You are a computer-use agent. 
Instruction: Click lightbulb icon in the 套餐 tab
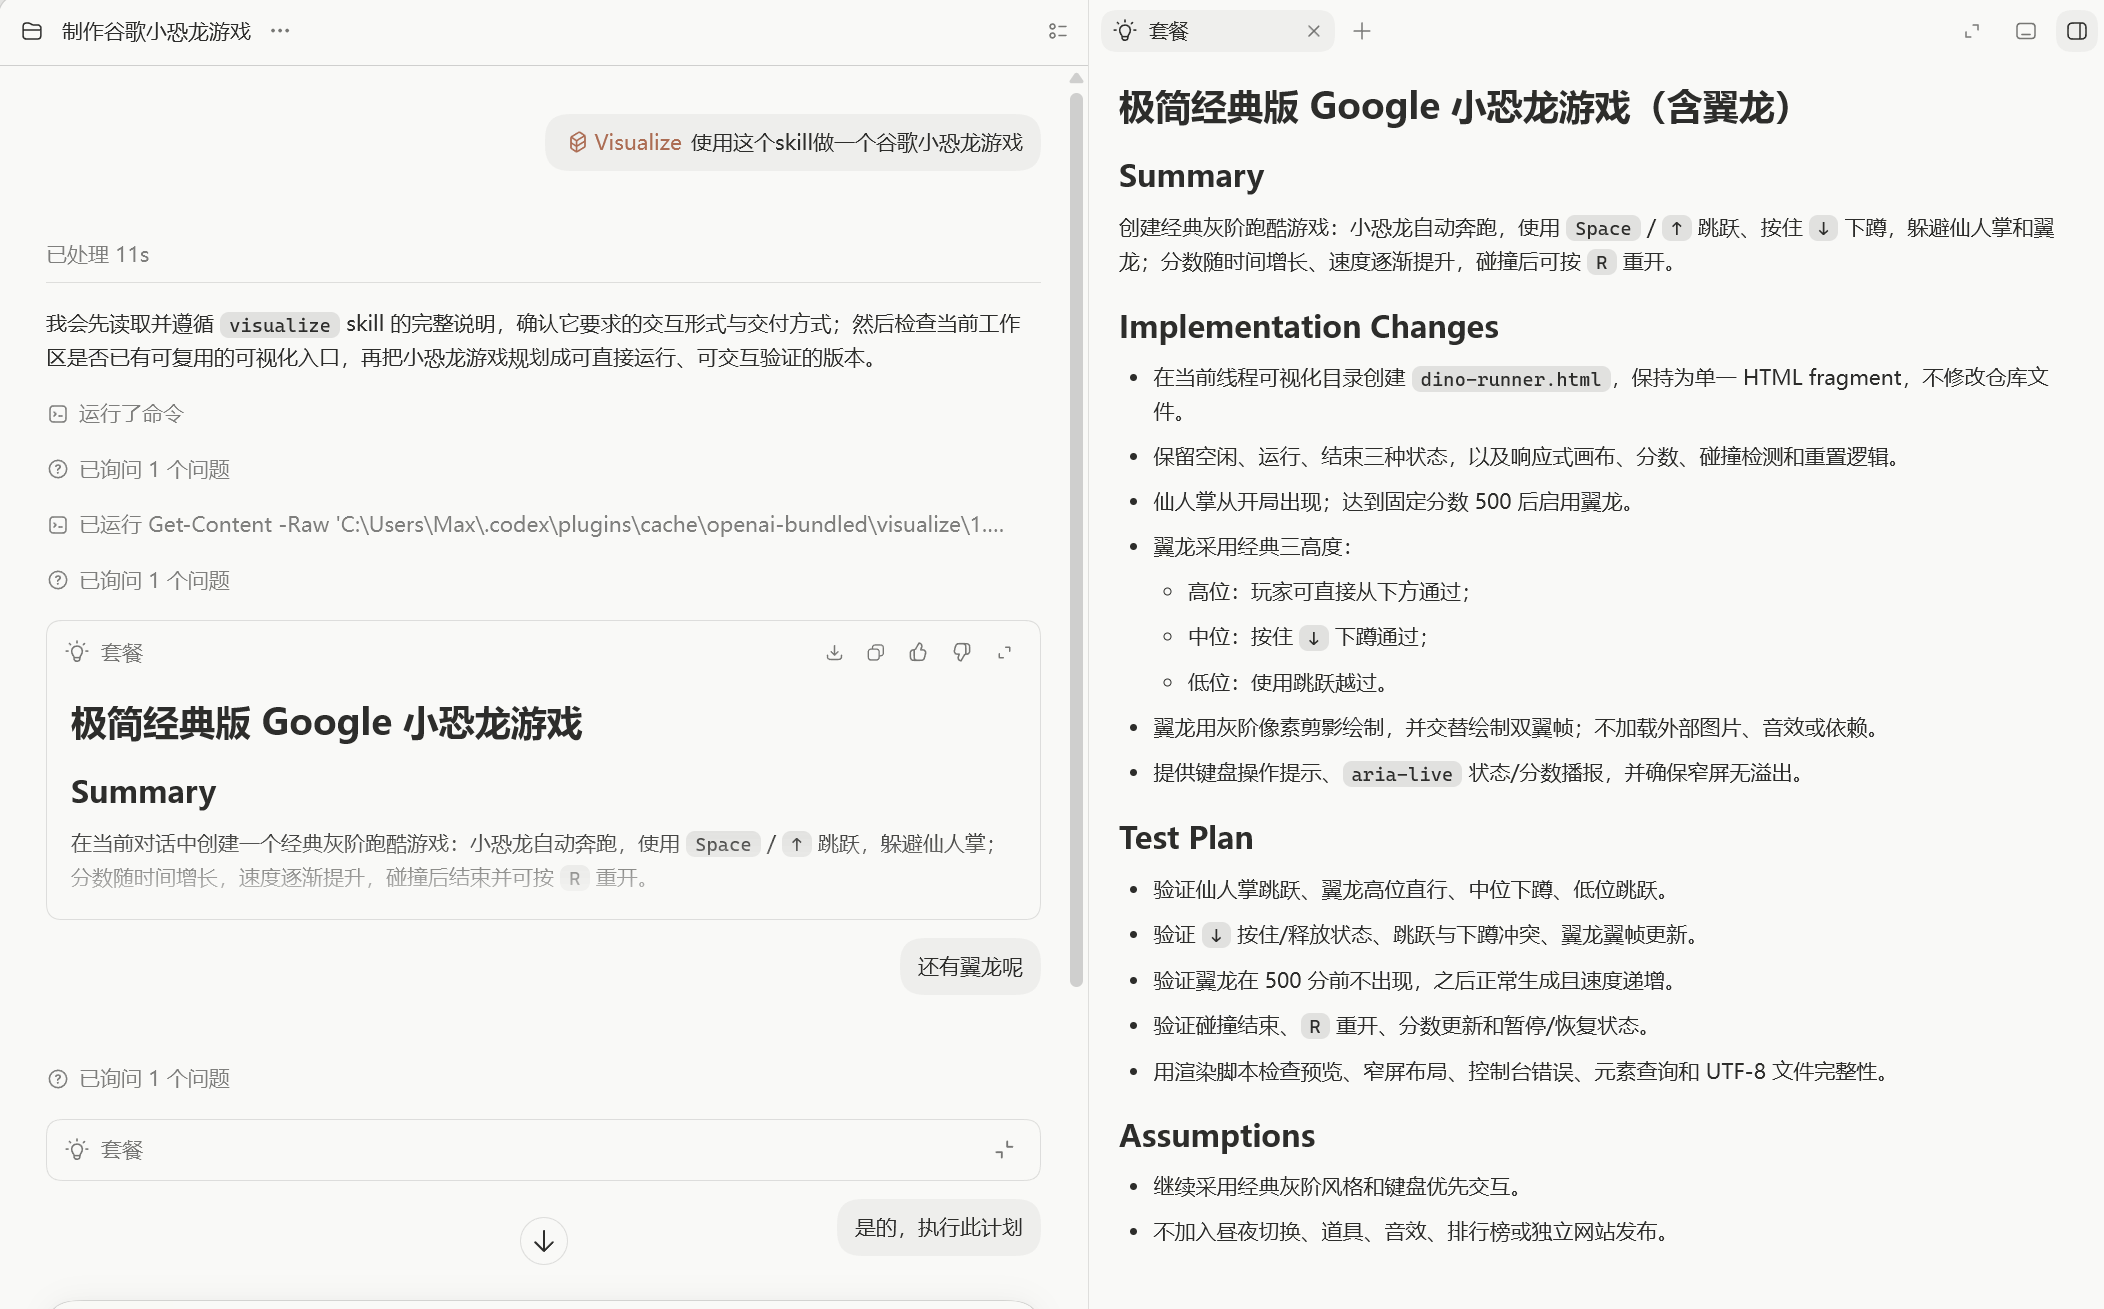point(1125,32)
